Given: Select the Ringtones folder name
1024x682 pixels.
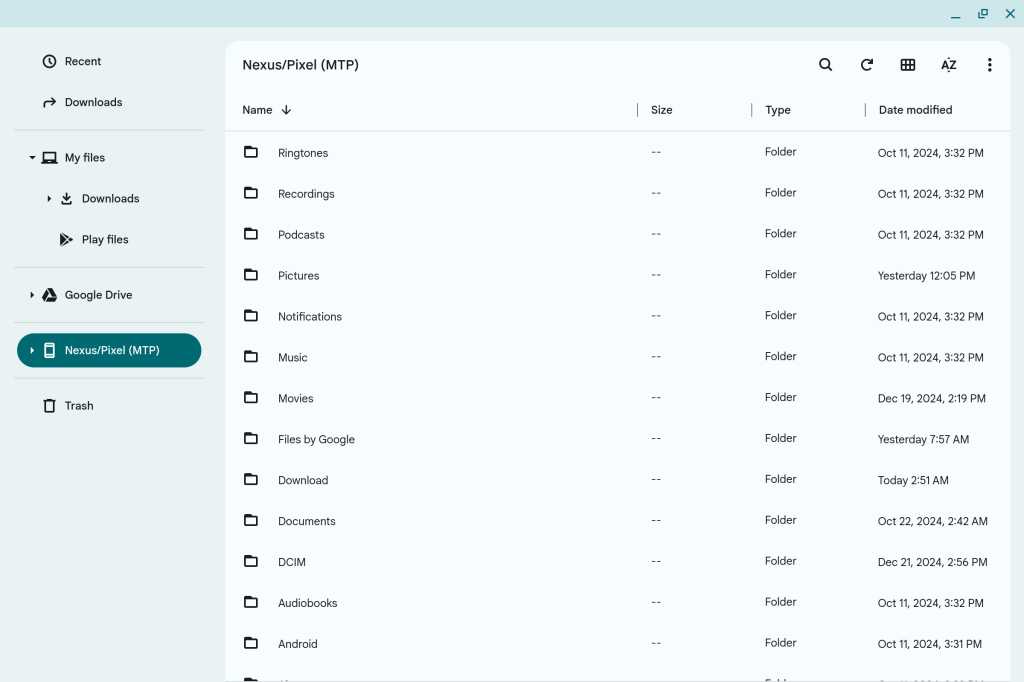Looking at the screenshot, I should (303, 153).
